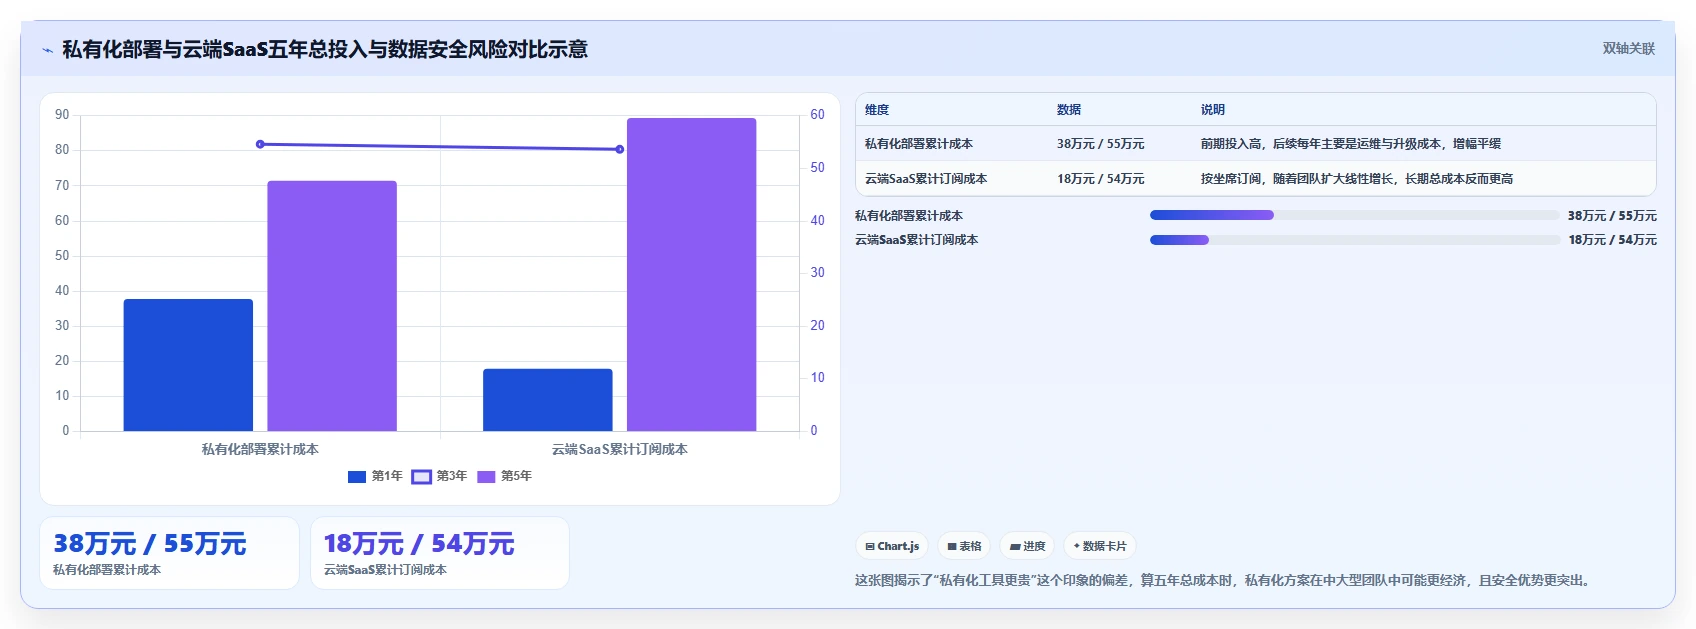Click the dashboard title 私有化部署与云端SaaS五年总投入
Image resolution: width=1696 pixels, height=629 pixels.
(x=325, y=49)
